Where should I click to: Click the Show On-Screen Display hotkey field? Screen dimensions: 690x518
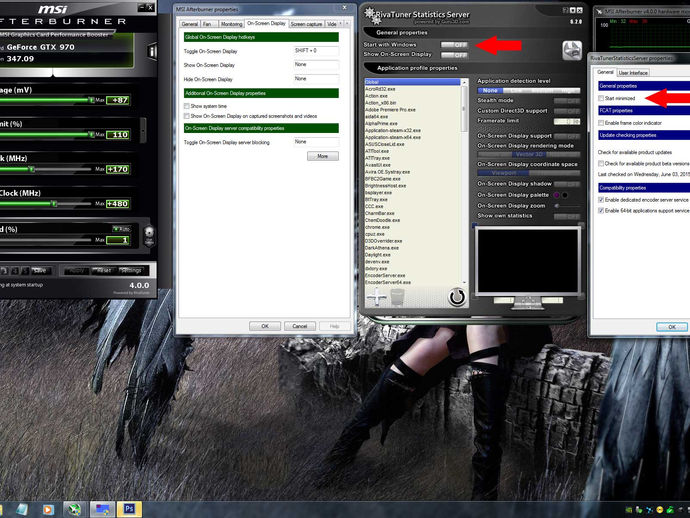pyautogui.click(x=316, y=65)
